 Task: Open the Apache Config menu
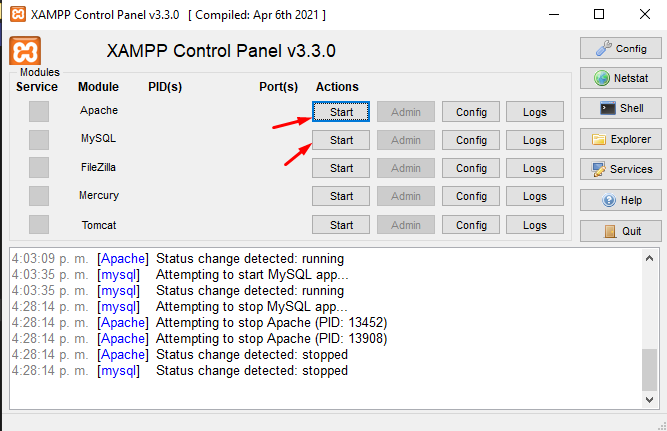coord(471,111)
